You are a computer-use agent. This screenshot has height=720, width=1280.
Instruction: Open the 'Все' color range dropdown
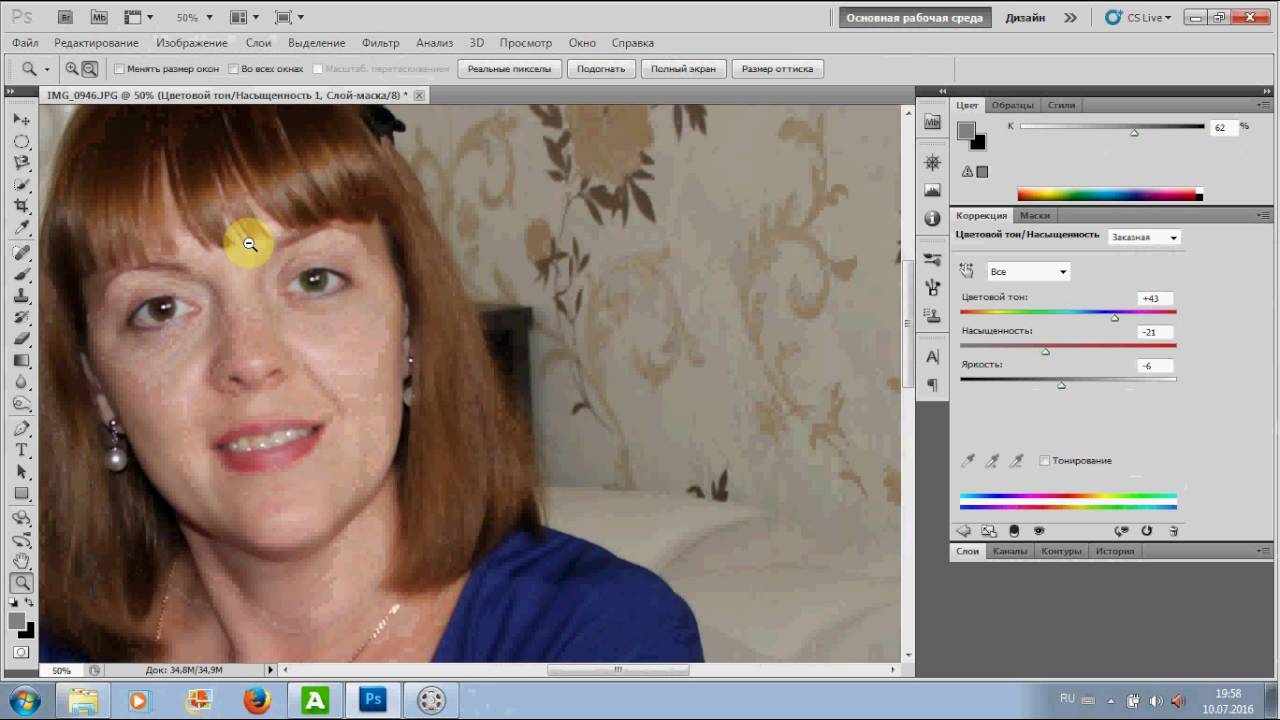[x=1028, y=272]
